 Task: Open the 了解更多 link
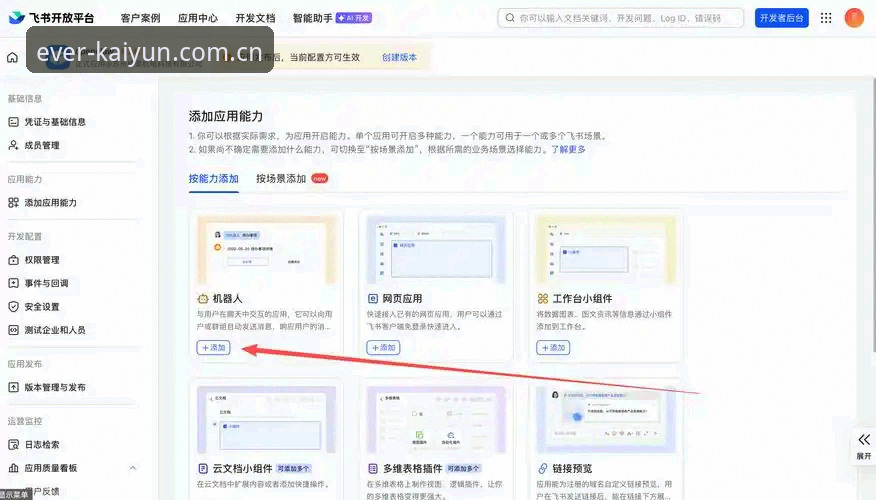coord(569,149)
